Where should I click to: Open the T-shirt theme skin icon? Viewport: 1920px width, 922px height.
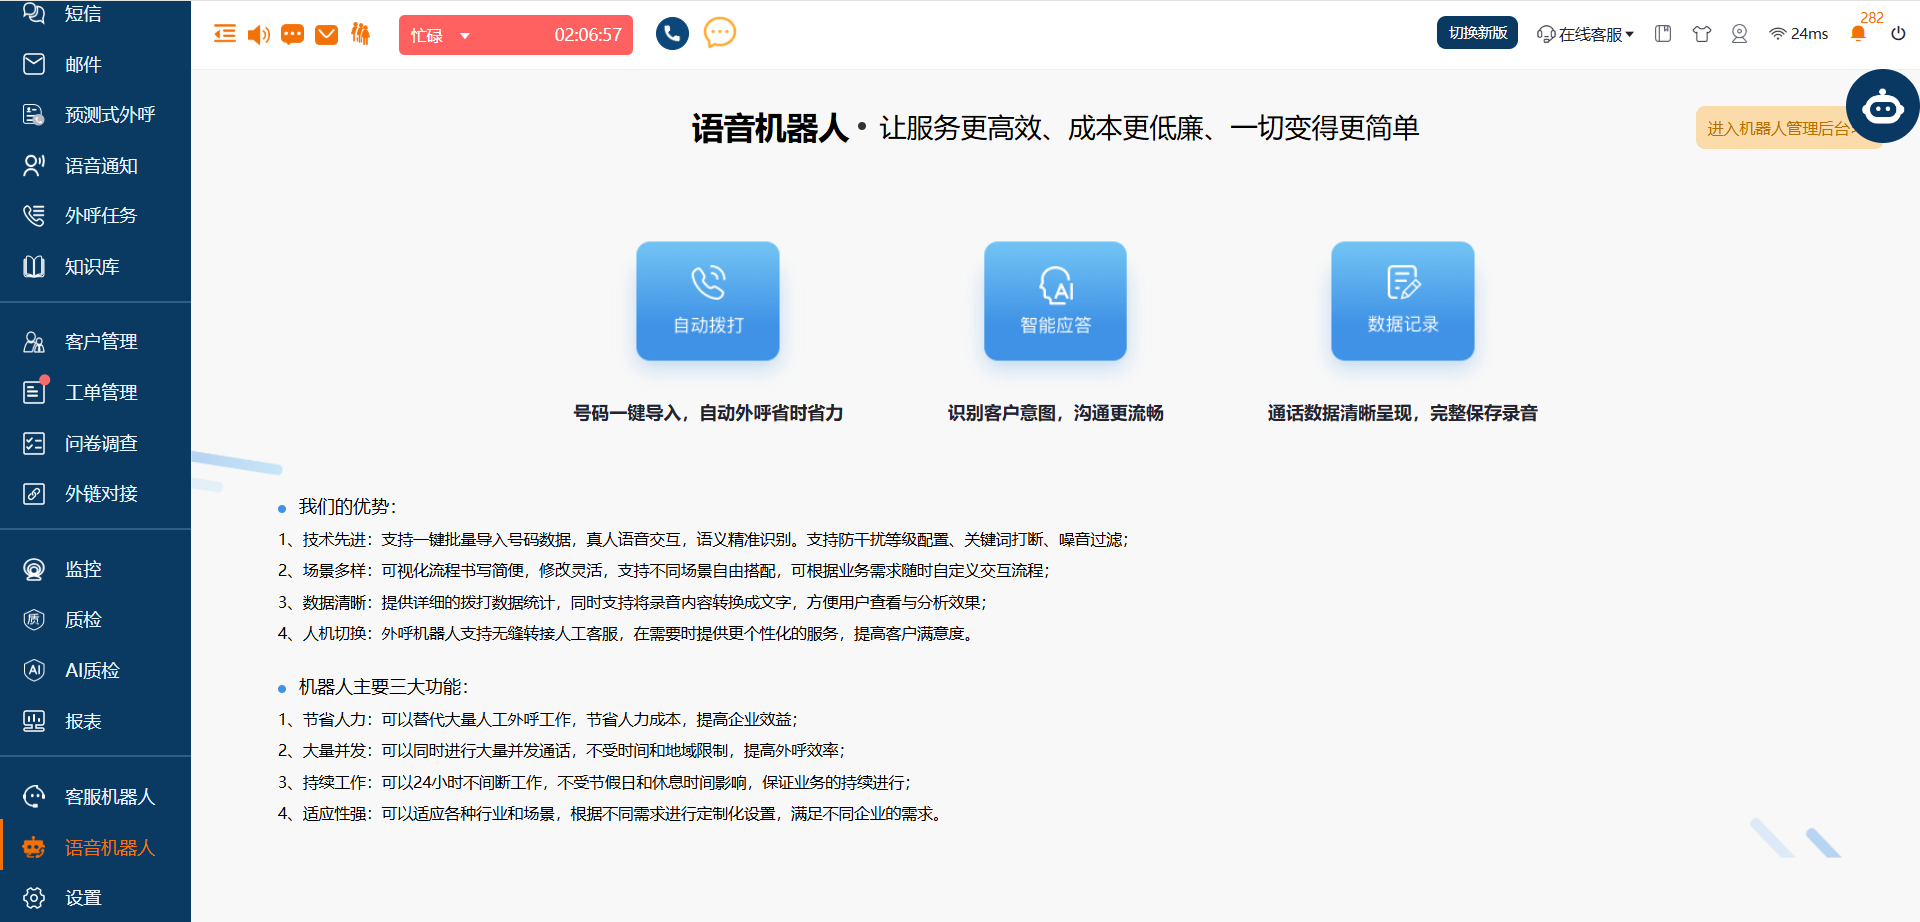pyautogui.click(x=1701, y=34)
